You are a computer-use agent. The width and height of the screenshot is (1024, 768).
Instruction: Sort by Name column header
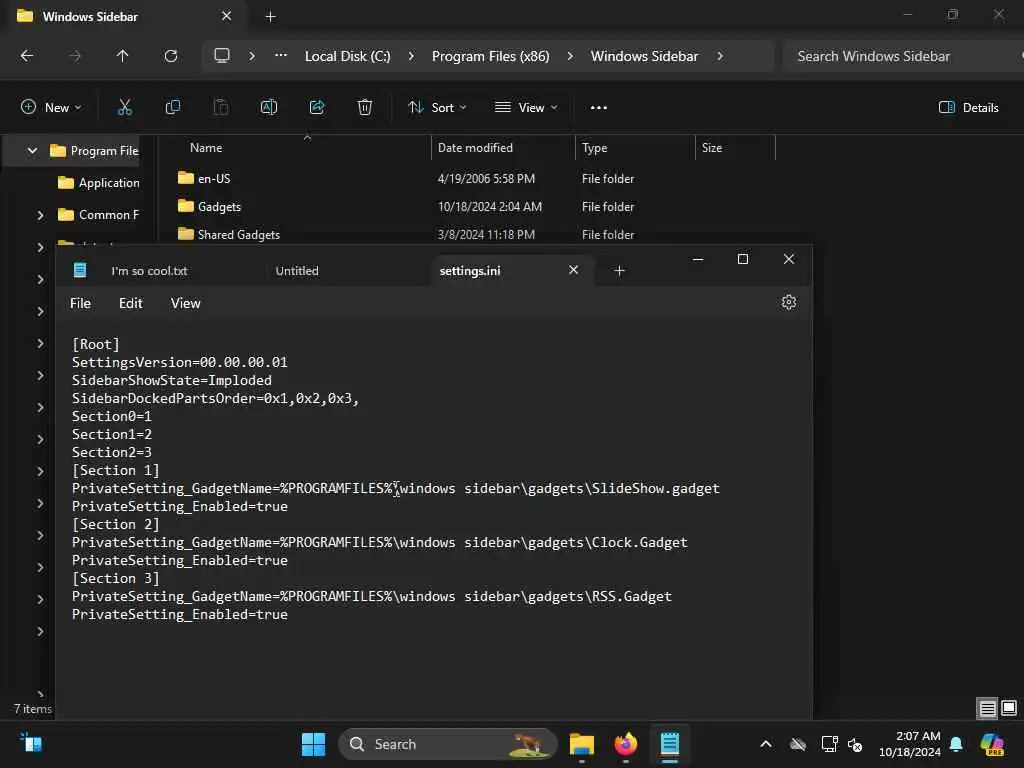coord(206,148)
